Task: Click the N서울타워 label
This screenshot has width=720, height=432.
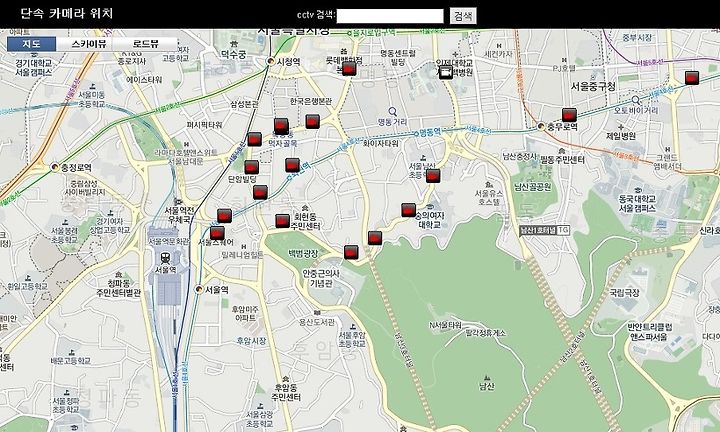Action: click(x=445, y=325)
